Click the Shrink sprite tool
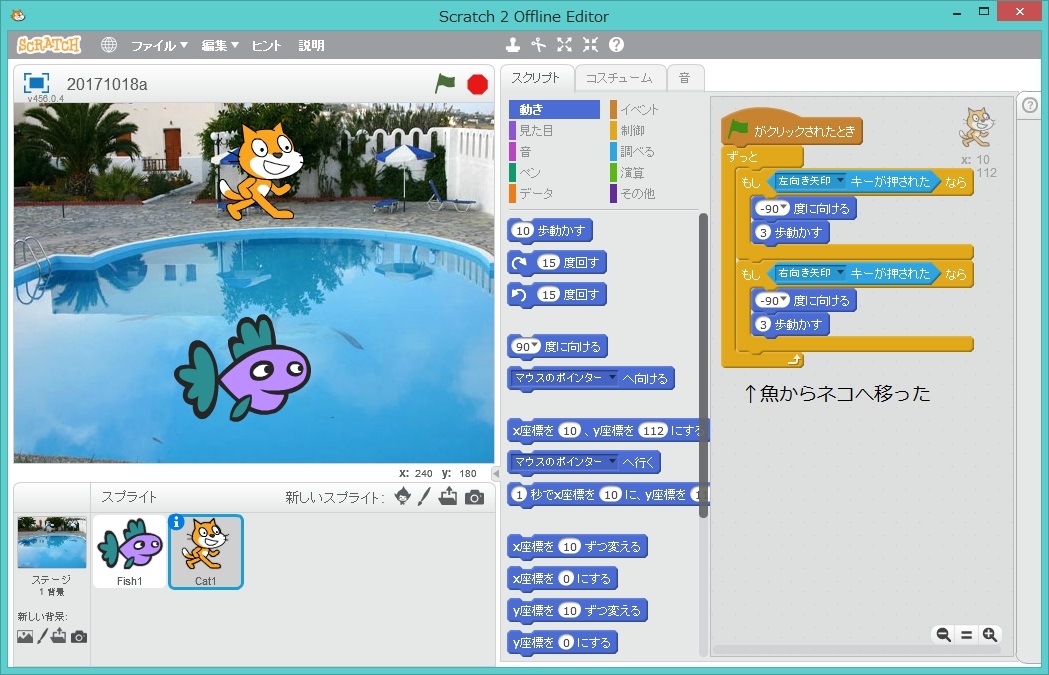The height and width of the screenshot is (675, 1049). point(590,45)
